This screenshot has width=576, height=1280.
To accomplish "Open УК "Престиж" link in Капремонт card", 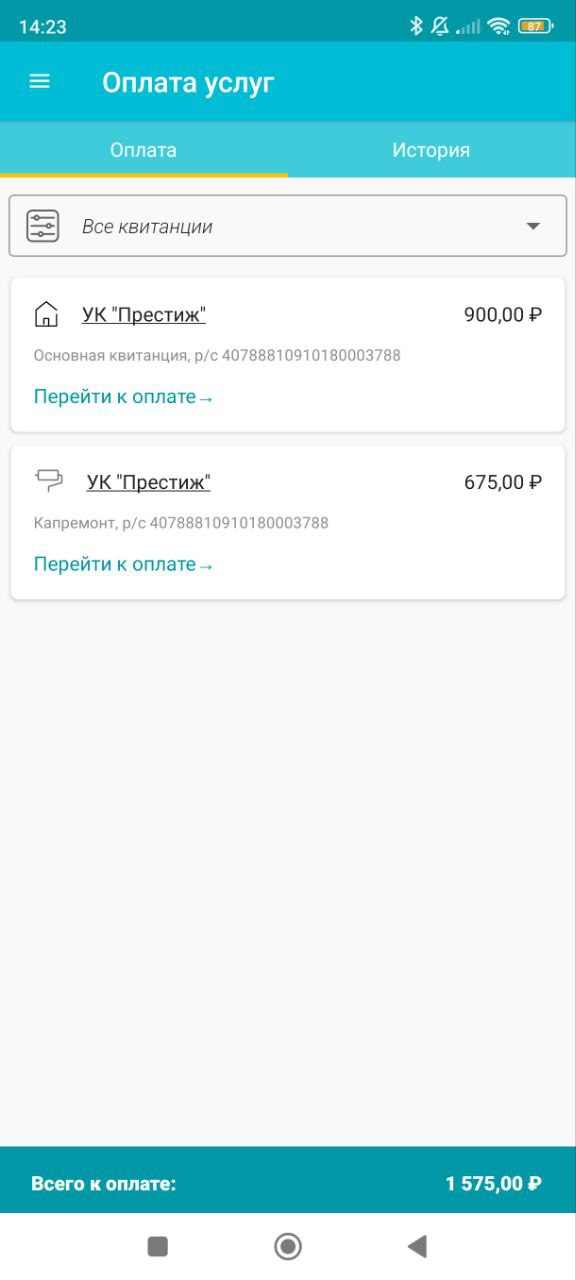I will click(149, 482).
